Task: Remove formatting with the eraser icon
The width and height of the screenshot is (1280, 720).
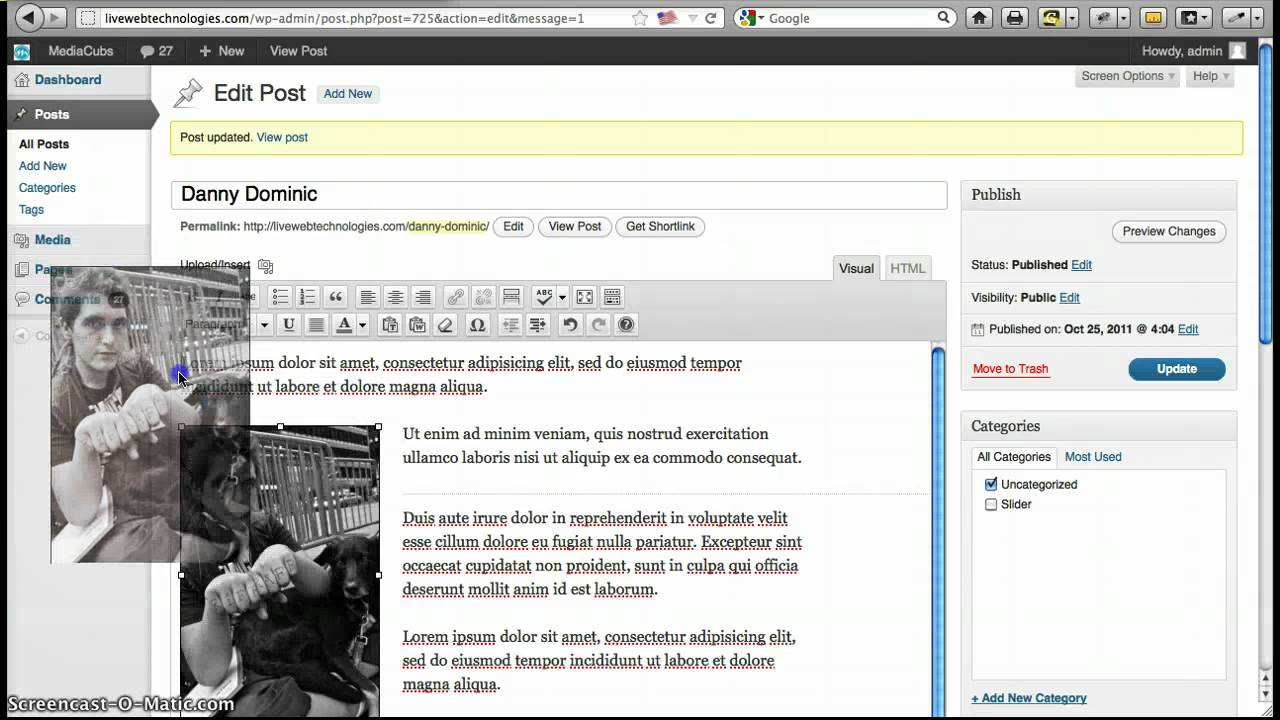Action: 446,324
